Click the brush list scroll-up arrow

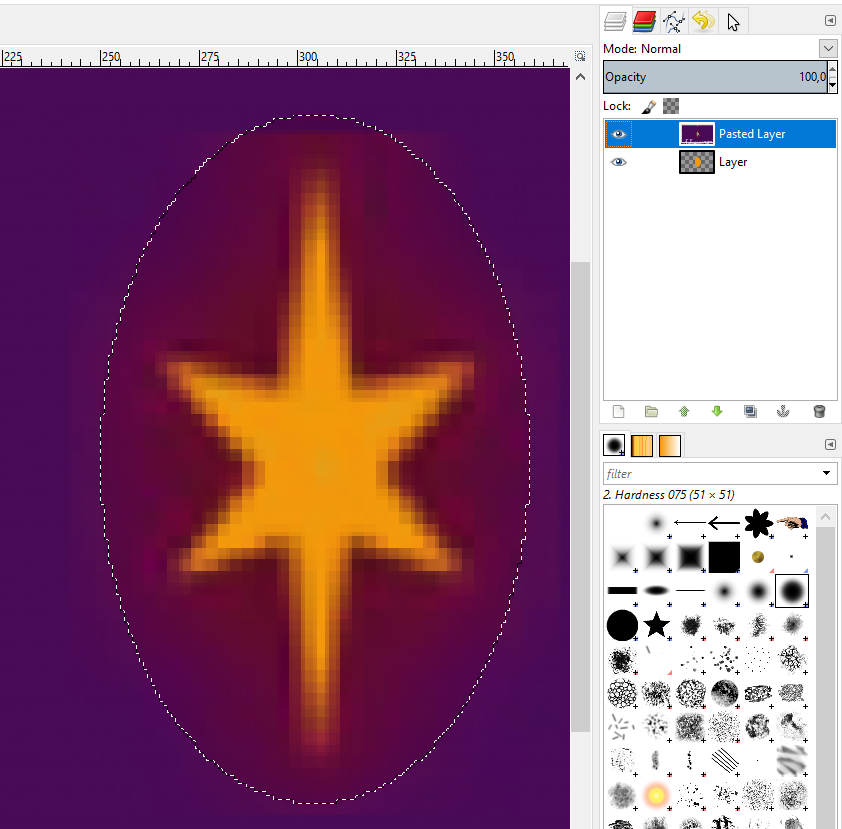(x=826, y=517)
